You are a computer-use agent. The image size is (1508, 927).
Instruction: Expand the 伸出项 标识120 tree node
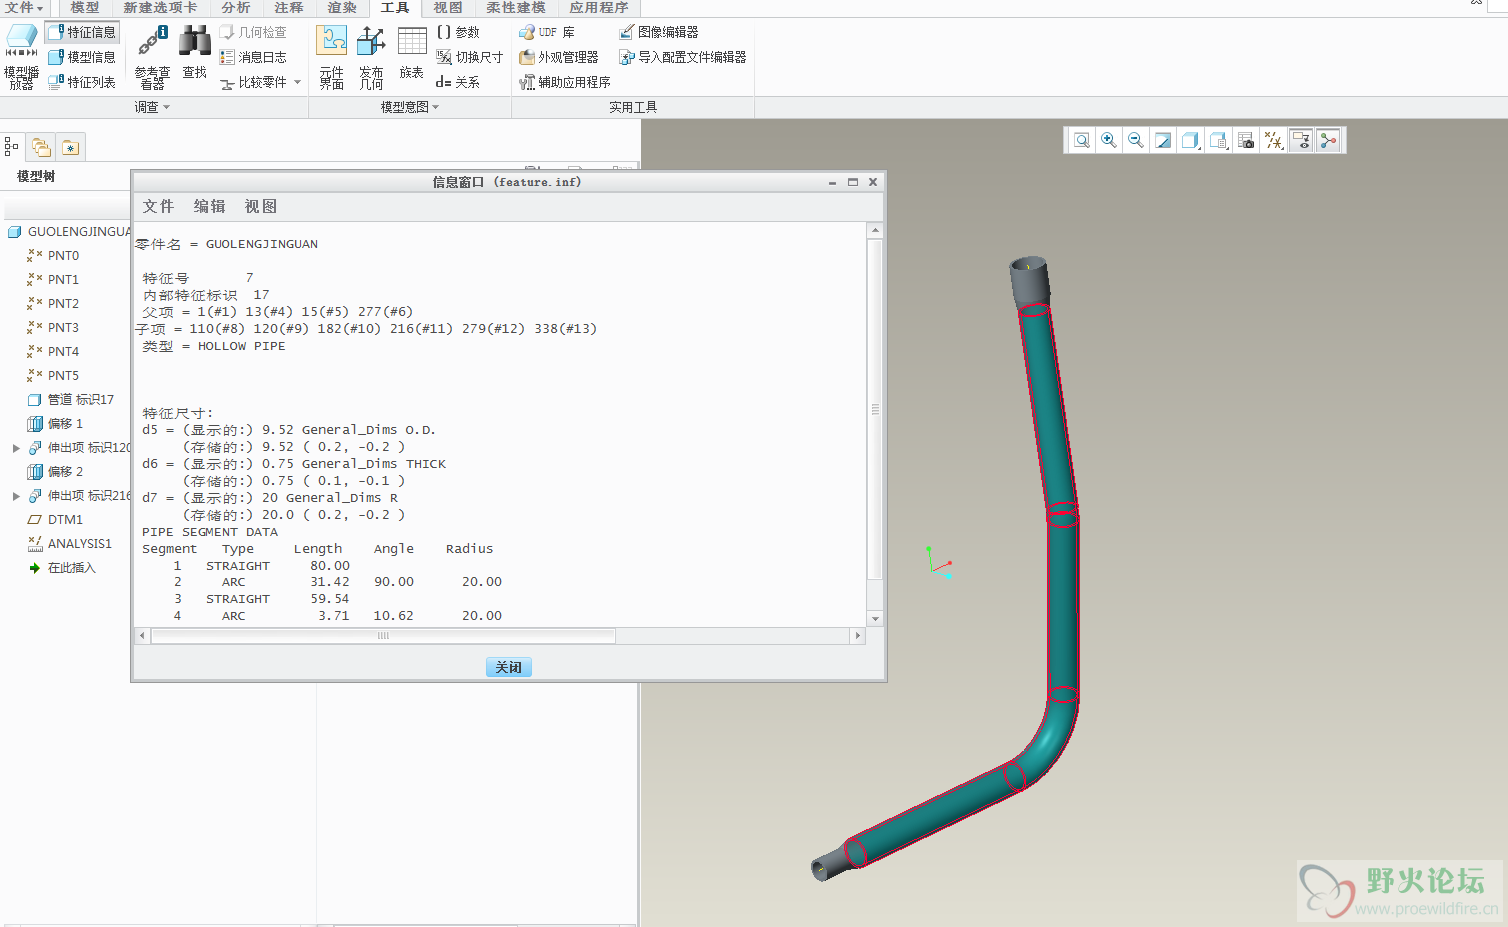click(16, 448)
